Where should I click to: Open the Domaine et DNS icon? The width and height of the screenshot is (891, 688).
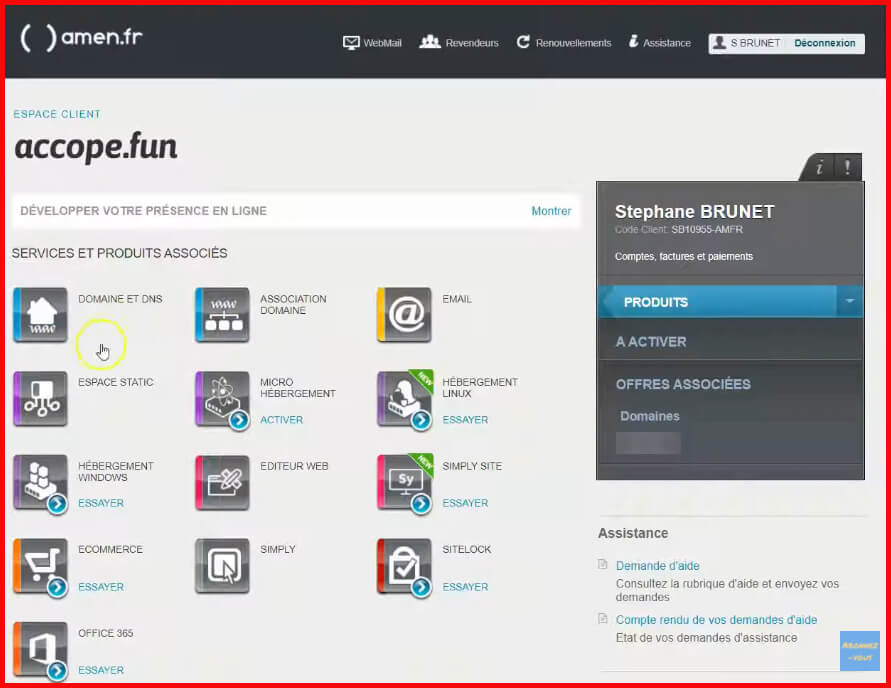point(40,315)
